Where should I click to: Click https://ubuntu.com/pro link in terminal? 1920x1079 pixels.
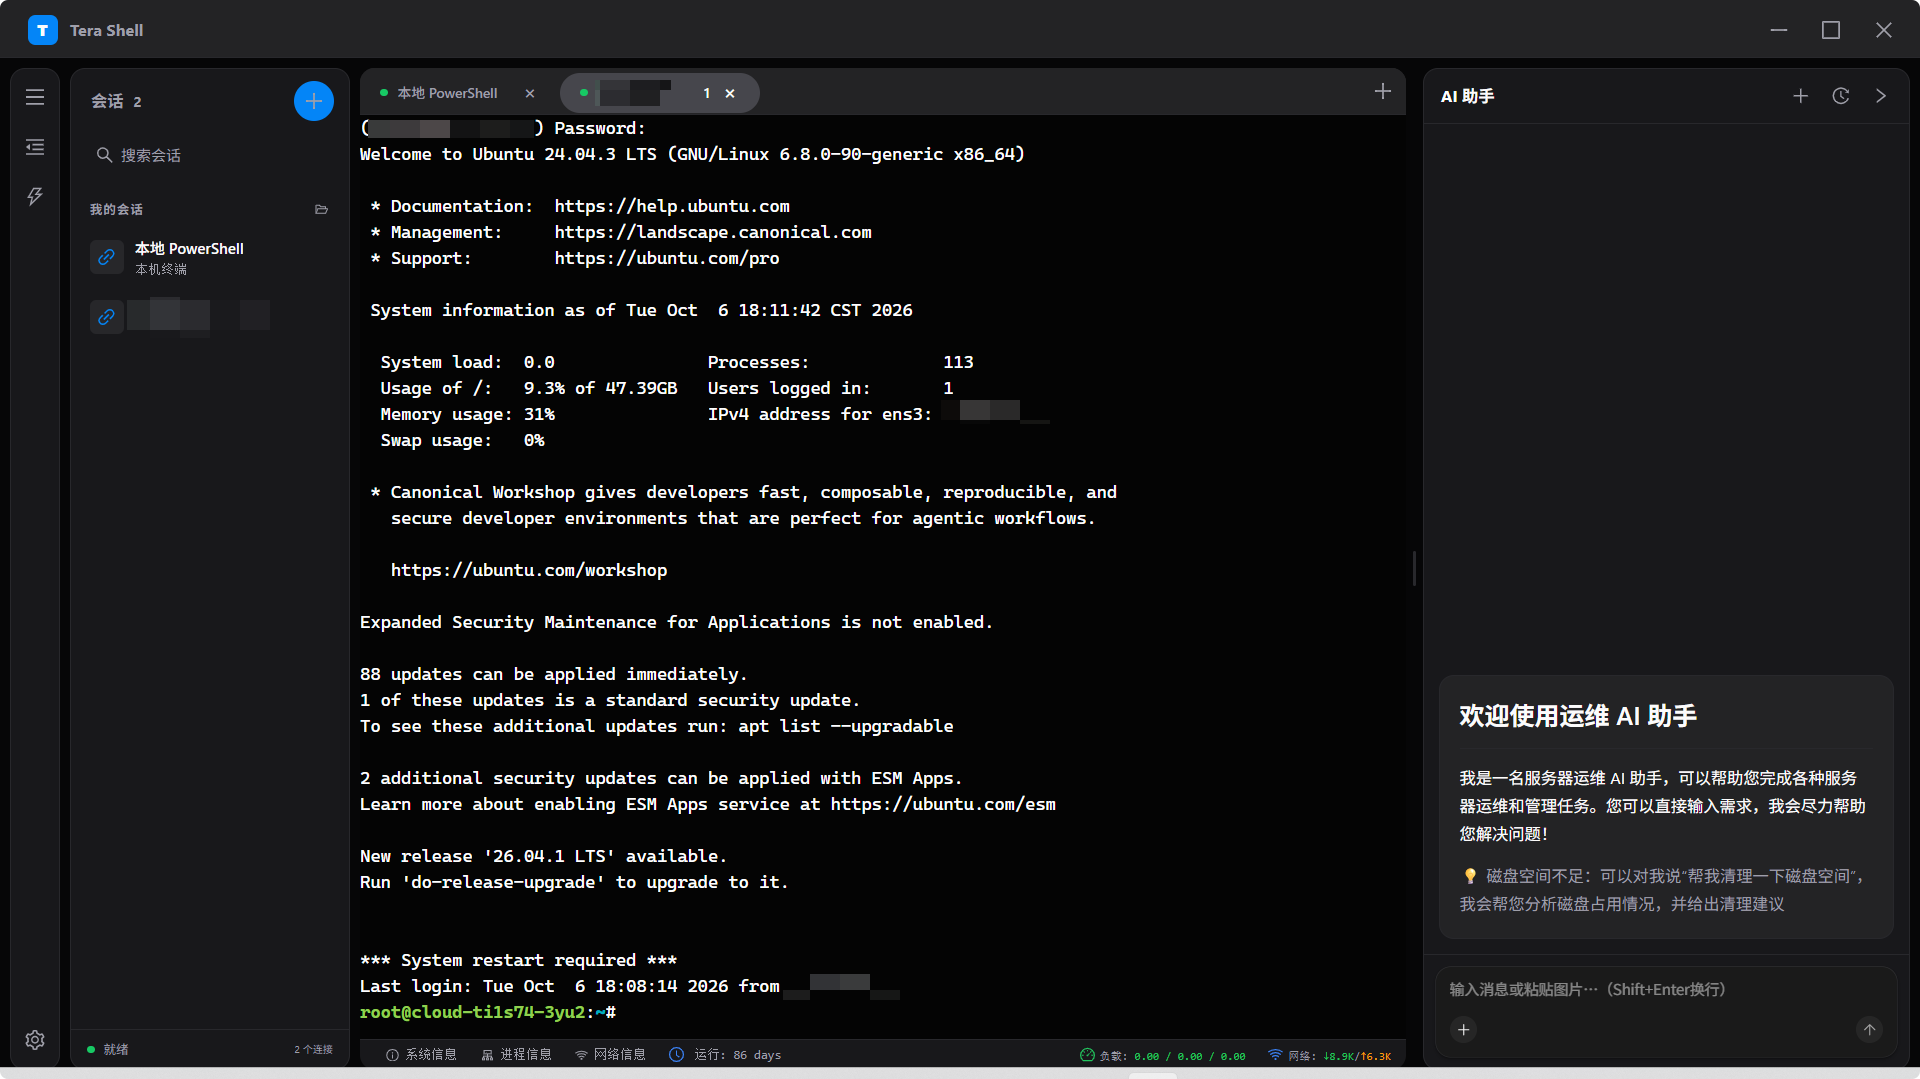pos(667,258)
